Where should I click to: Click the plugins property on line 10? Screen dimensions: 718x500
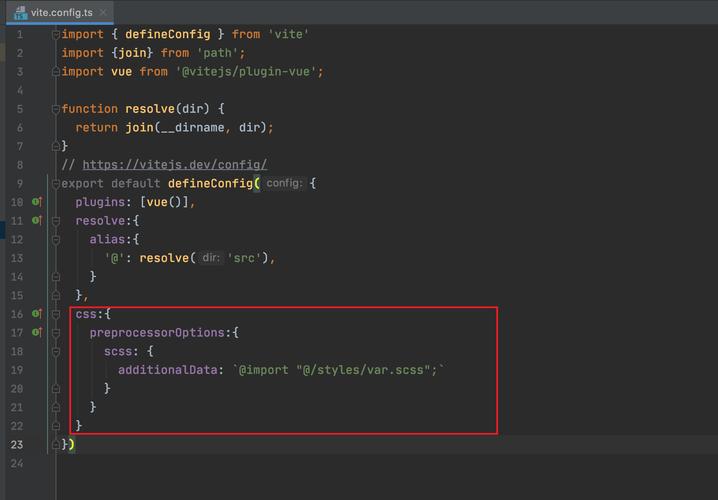[x=100, y=202]
